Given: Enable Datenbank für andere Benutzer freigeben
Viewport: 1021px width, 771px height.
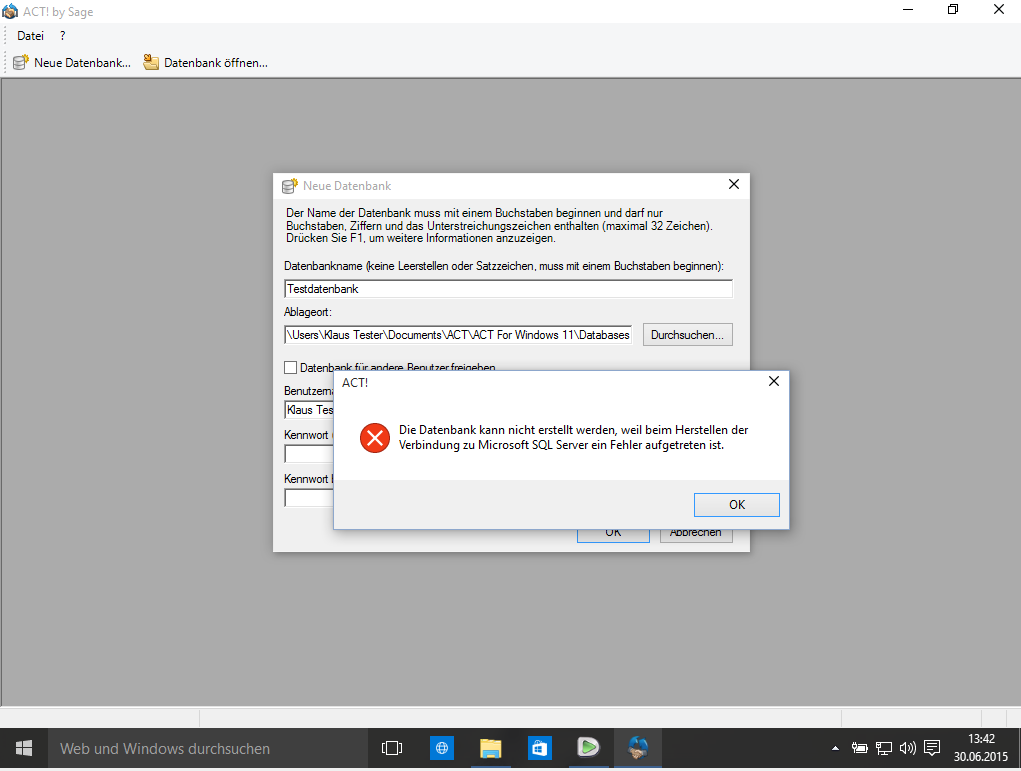Looking at the screenshot, I should click(291, 367).
